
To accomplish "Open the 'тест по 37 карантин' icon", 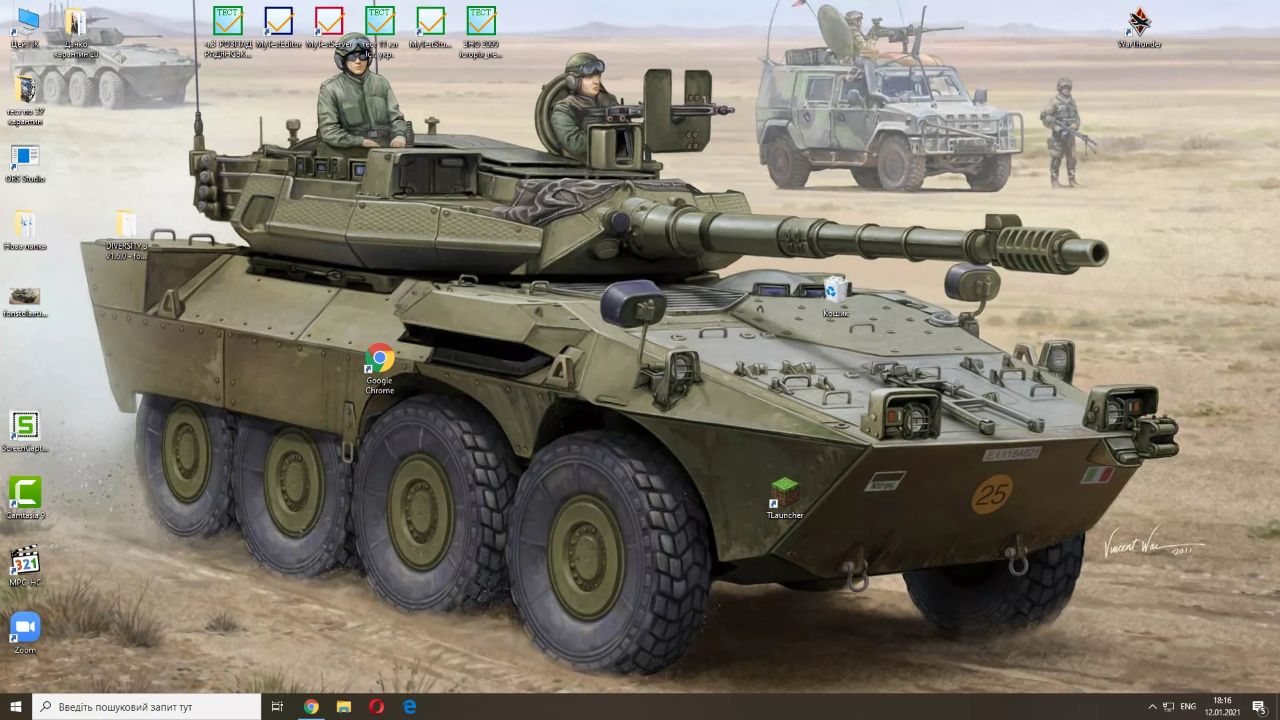I will coord(25,100).
